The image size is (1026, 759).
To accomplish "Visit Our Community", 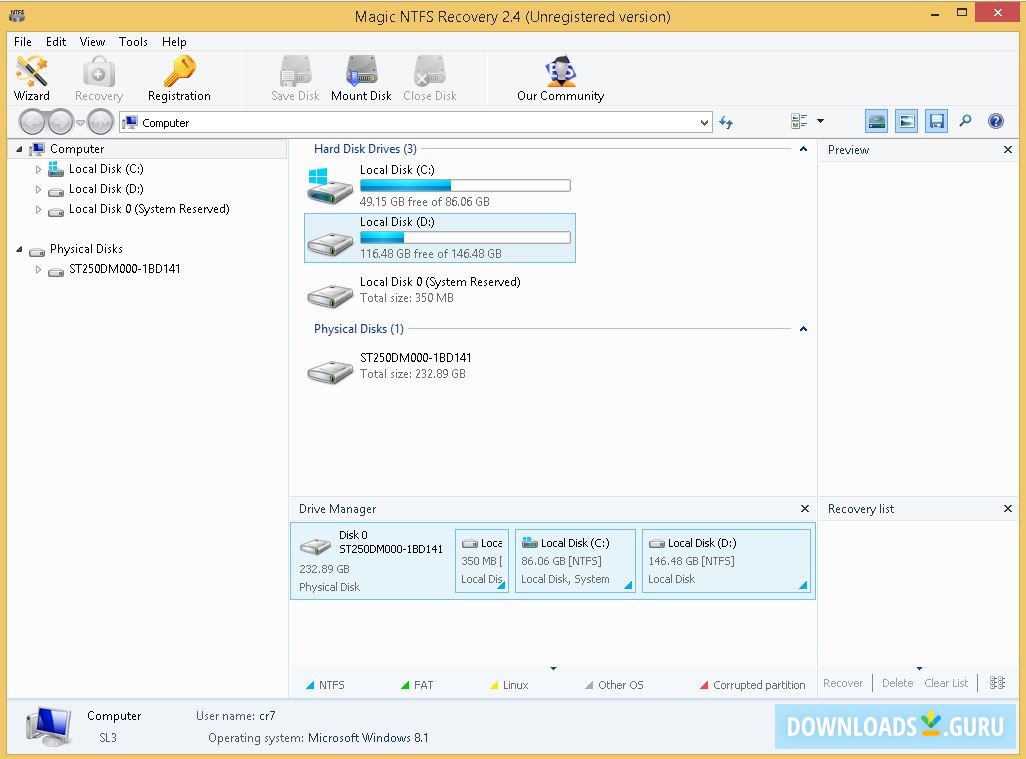I will [560, 78].
